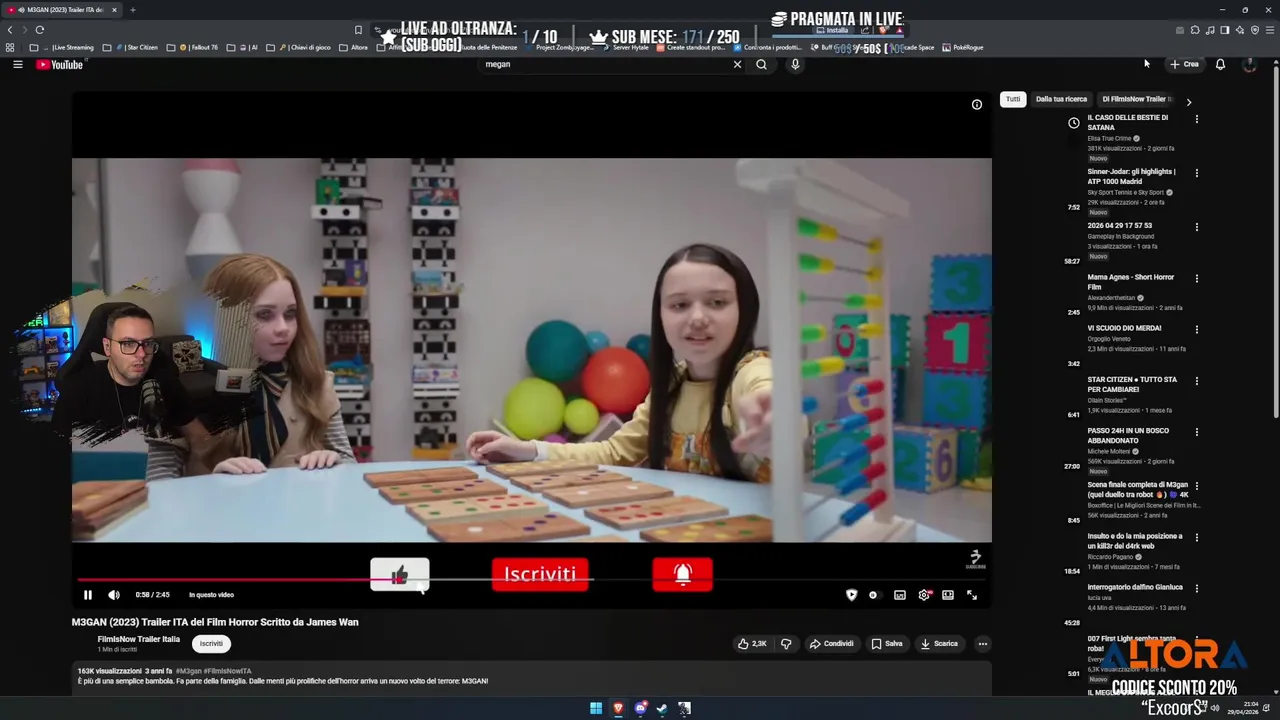Enter fullscreen mode
The height and width of the screenshot is (720, 1280).
pos(971,595)
